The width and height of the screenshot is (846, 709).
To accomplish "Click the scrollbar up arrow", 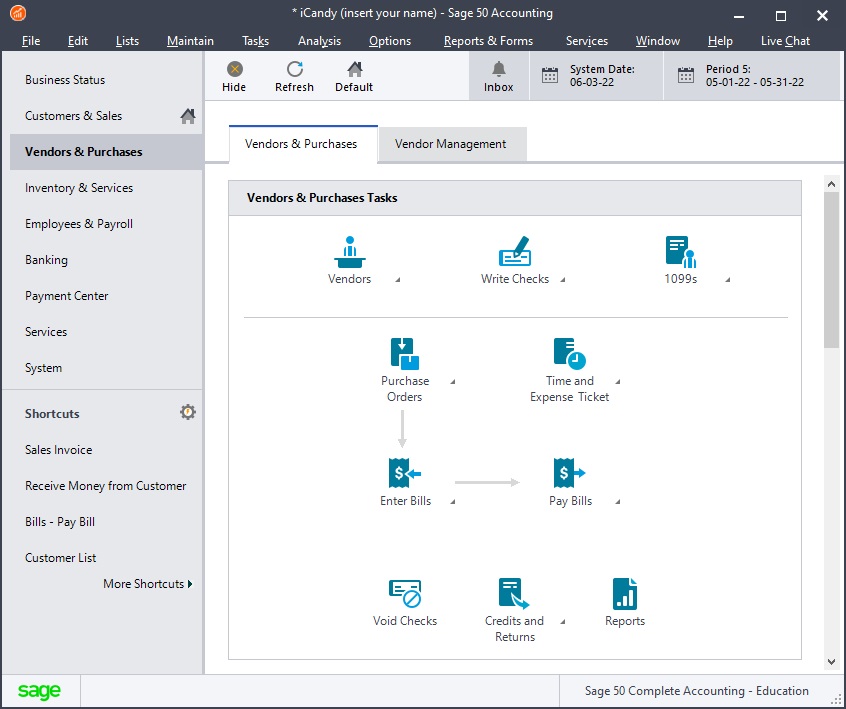I will tap(831, 185).
